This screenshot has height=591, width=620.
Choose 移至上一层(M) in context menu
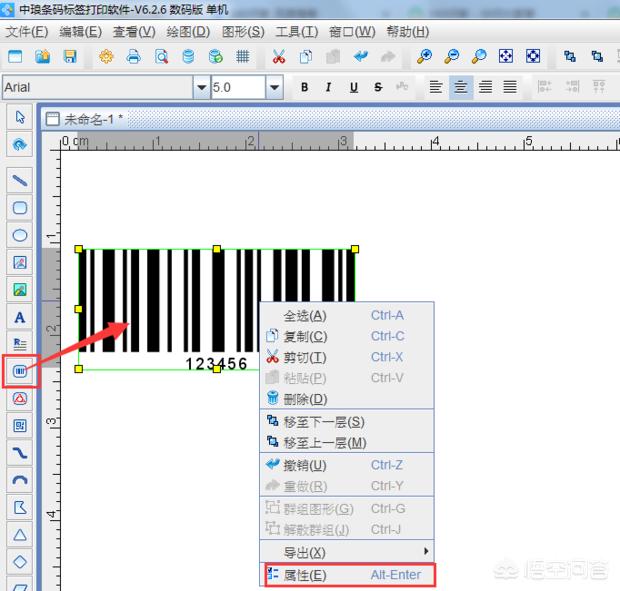(347, 443)
